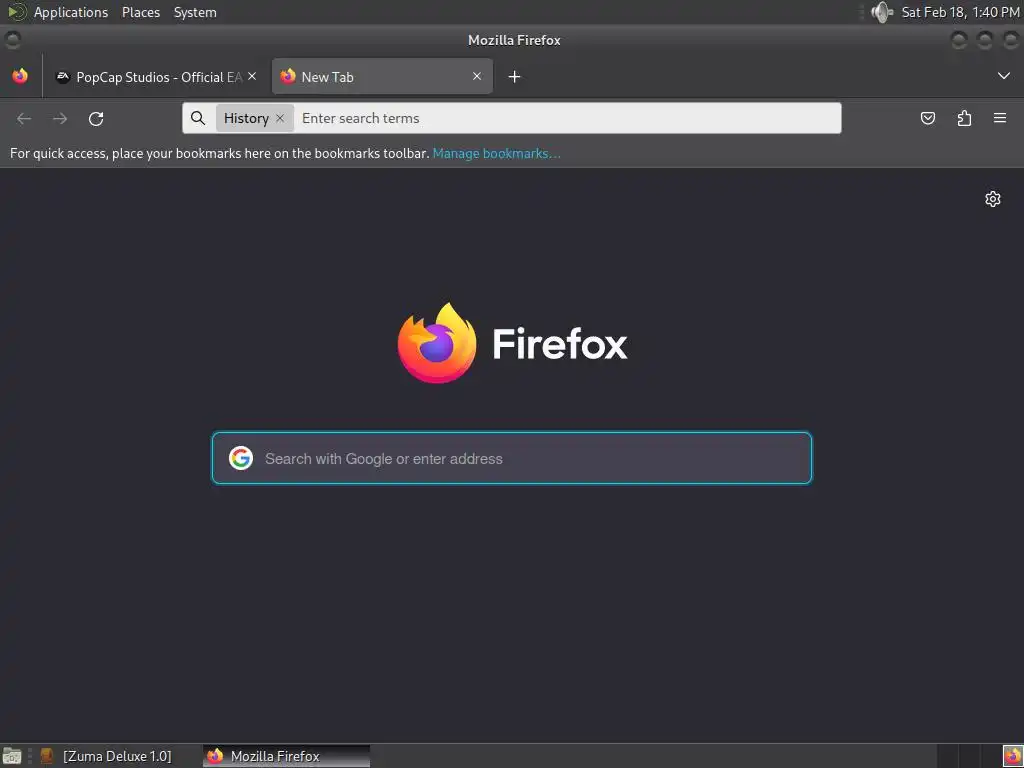Select the New Tab tab
This screenshot has height=768, width=1024.
[382, 77]
